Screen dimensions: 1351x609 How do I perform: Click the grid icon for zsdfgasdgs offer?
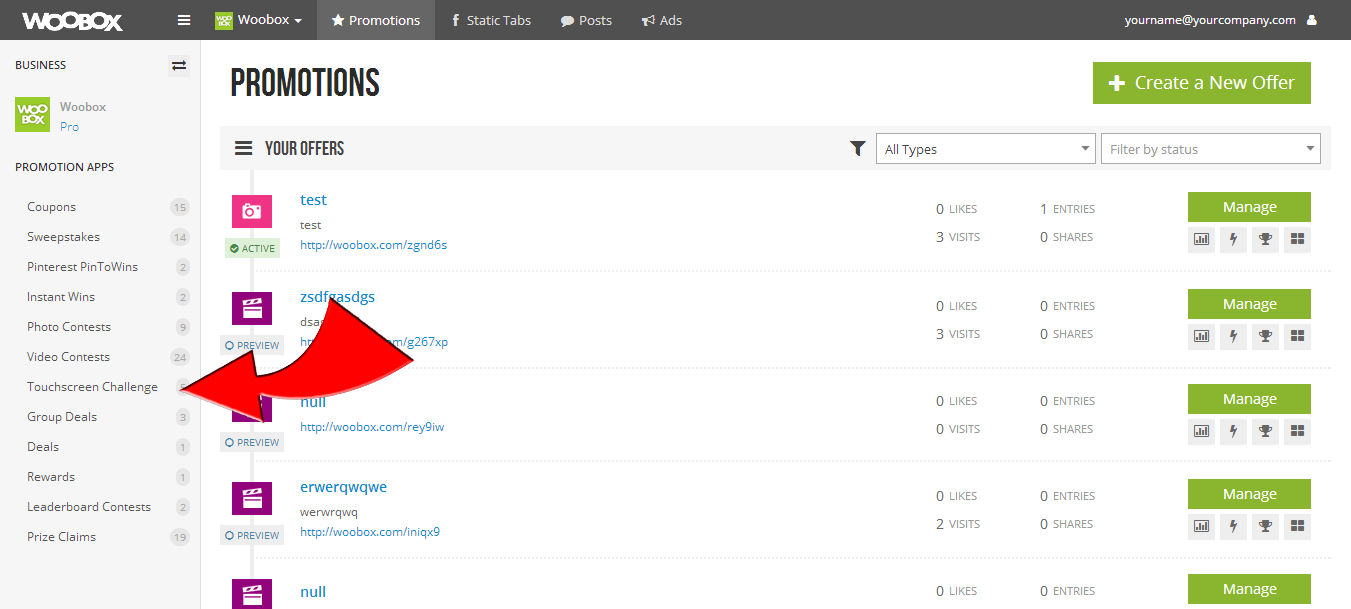point(1297,337)
